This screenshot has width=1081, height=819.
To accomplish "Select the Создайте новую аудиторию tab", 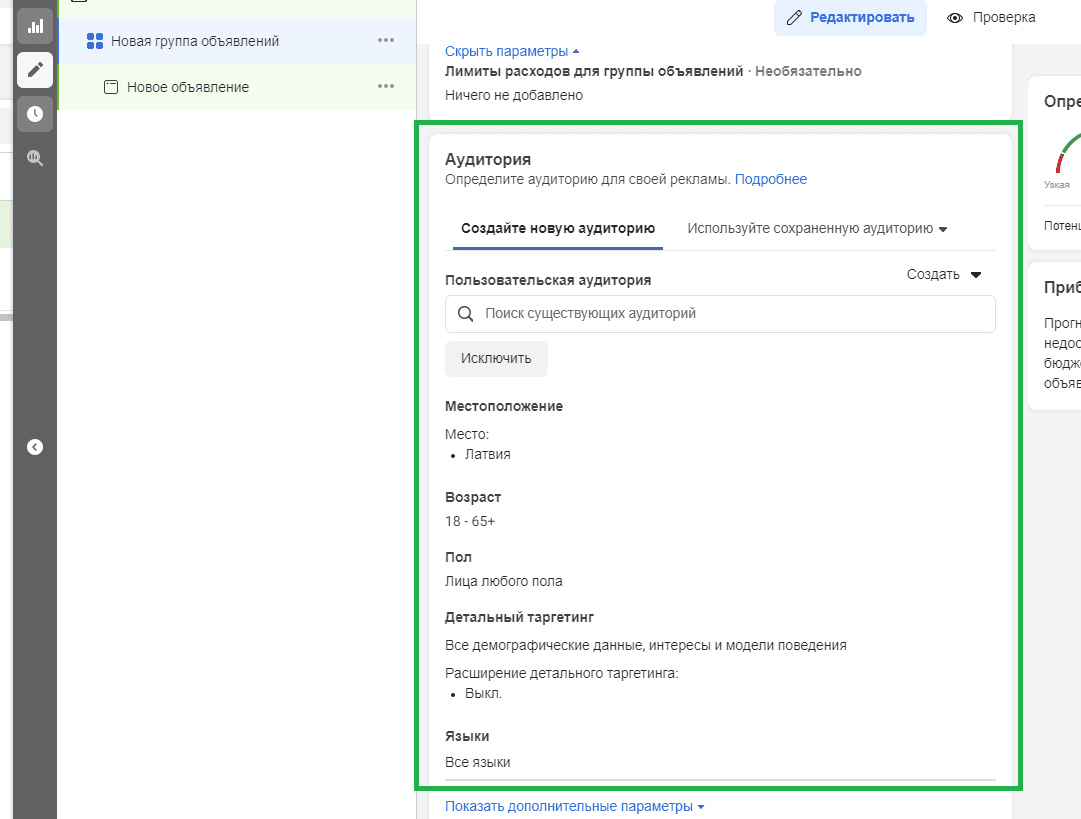I will click(x=558, y=228).
